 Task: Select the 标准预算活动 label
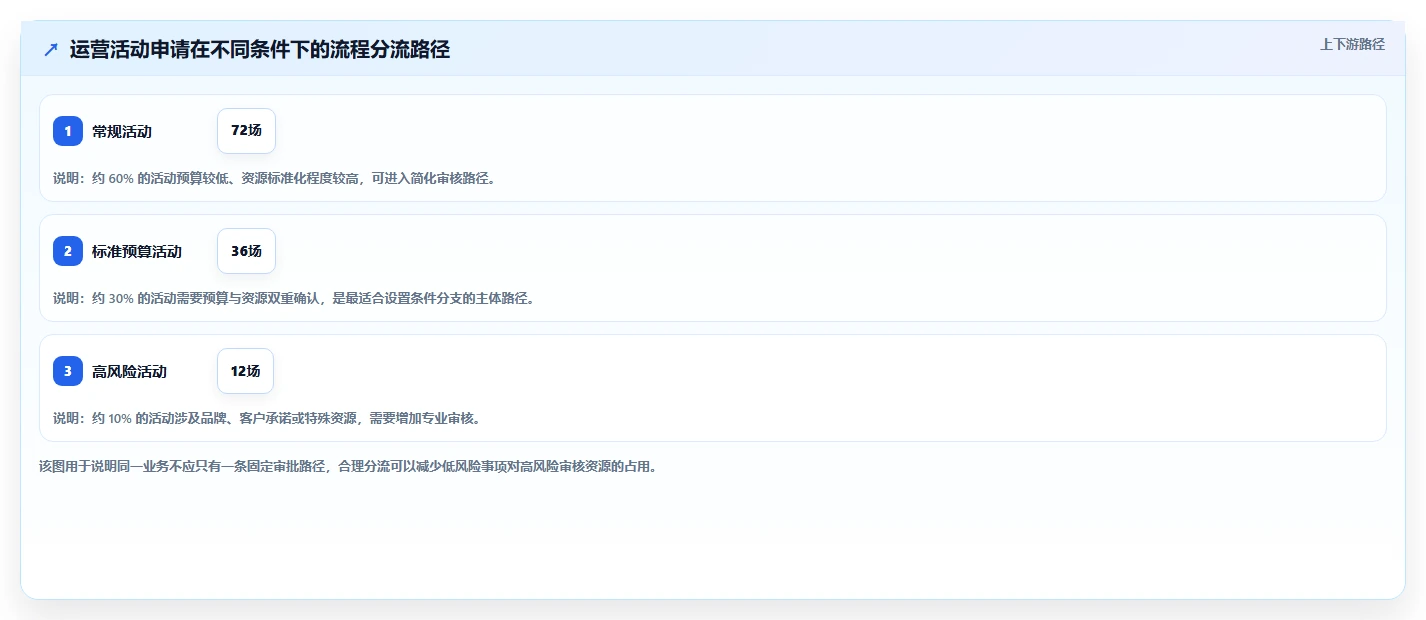click(x=137, y=251)
